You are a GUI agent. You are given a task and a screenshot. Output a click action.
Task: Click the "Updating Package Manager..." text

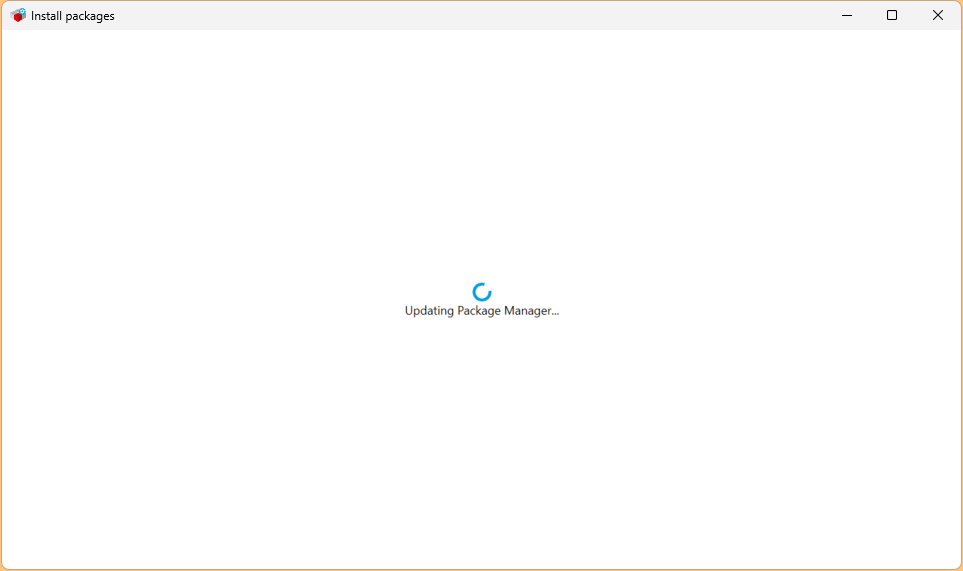click(482, 311)
